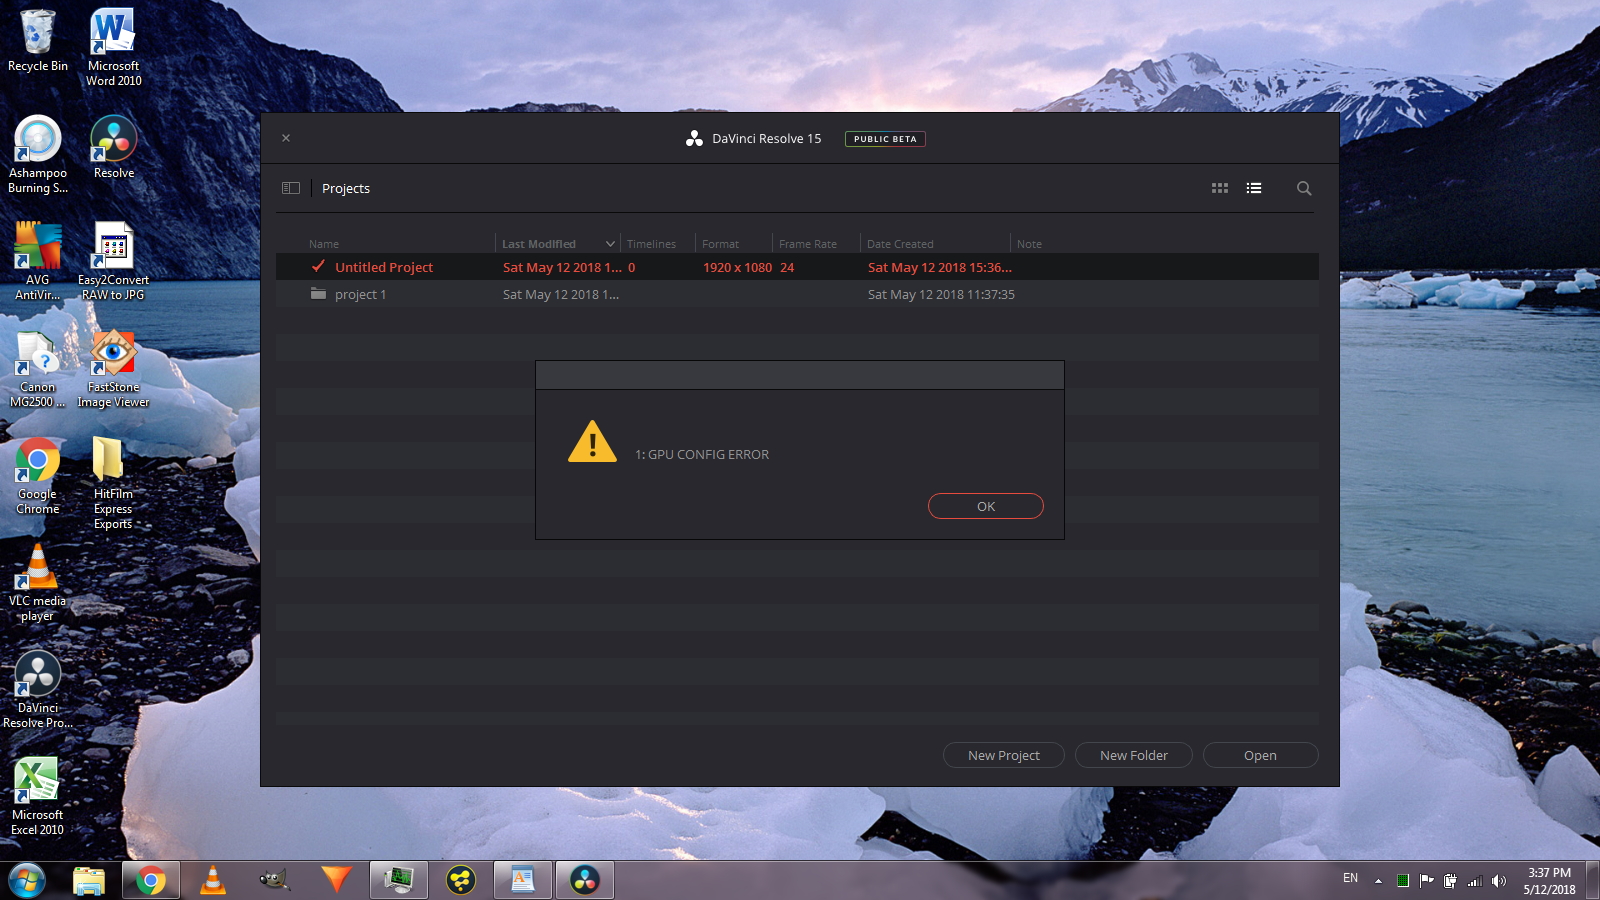Open the document-icon taskbar app
Screen dimensions: 1600x900
(522, 881)
